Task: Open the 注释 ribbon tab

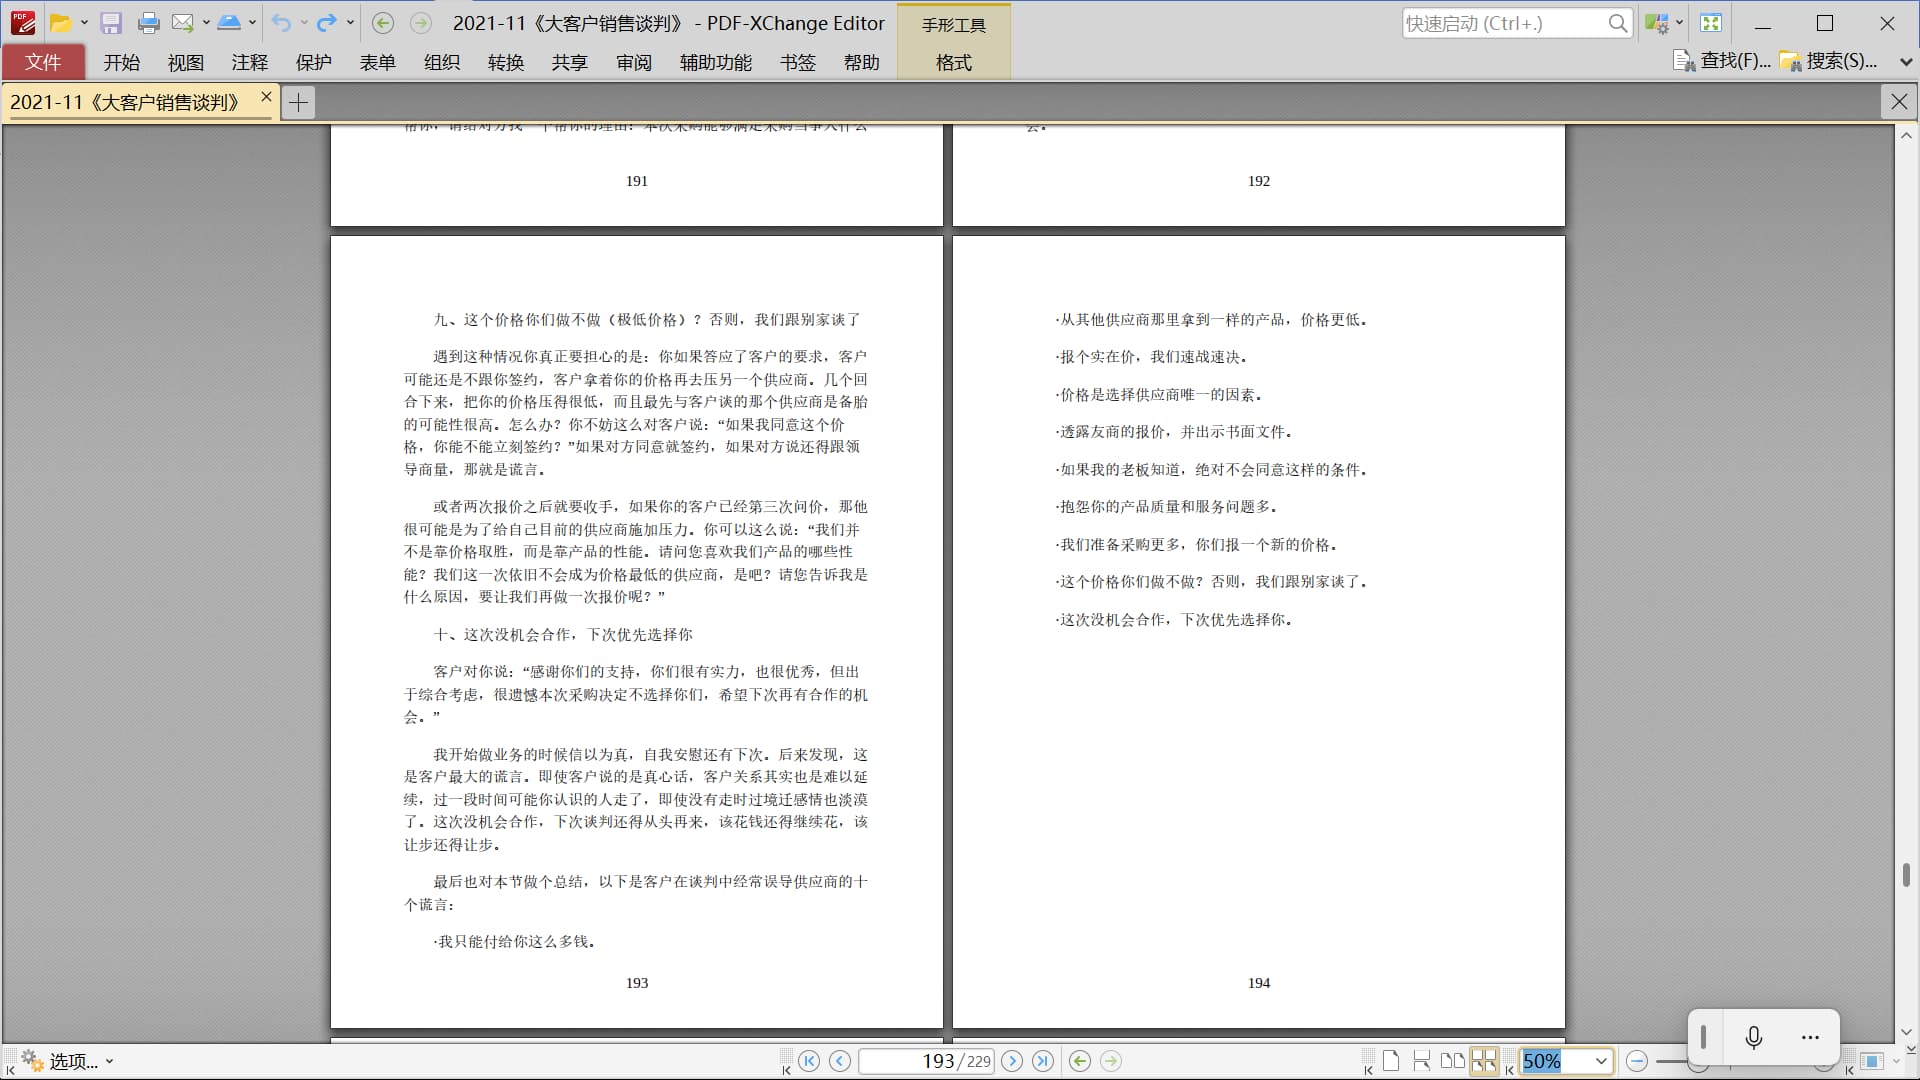Action: coord(249,63)
